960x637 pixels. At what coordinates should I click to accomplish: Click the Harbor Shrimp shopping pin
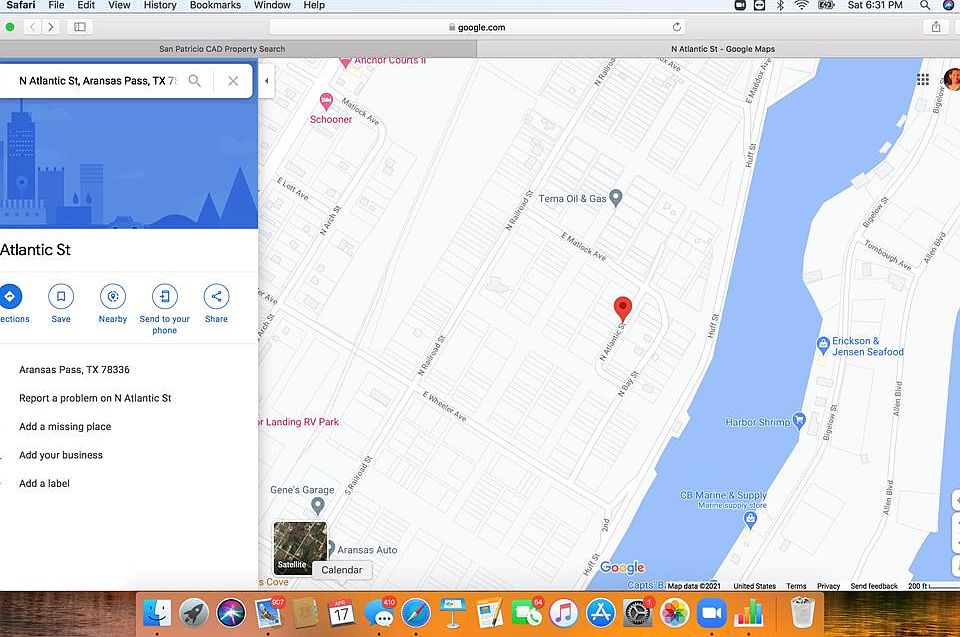click(x=798, y=421)
